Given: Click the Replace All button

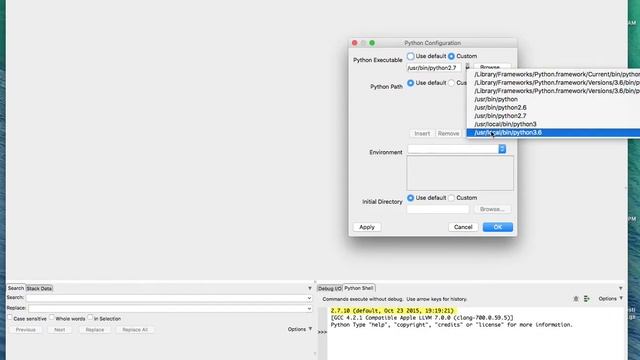Looking at the screenshot, I should coord(135,329).
